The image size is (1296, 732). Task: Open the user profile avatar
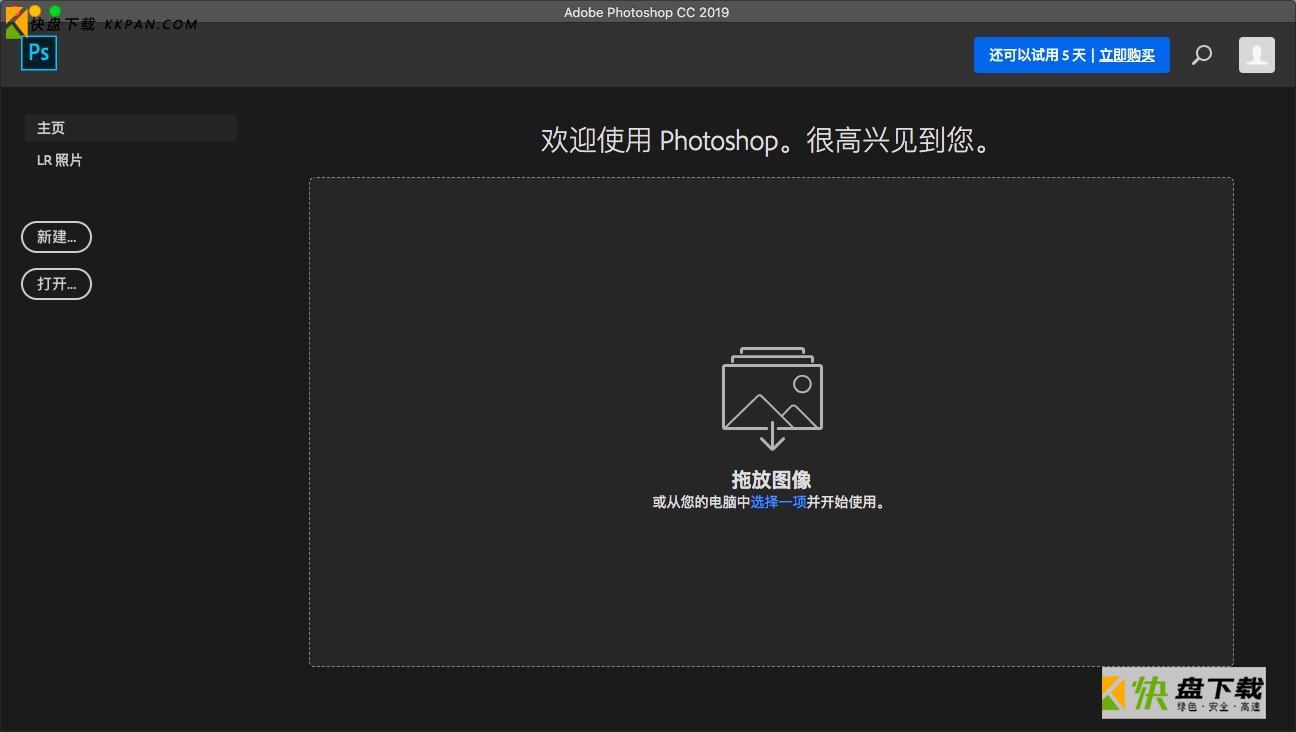click(1257, 55)
